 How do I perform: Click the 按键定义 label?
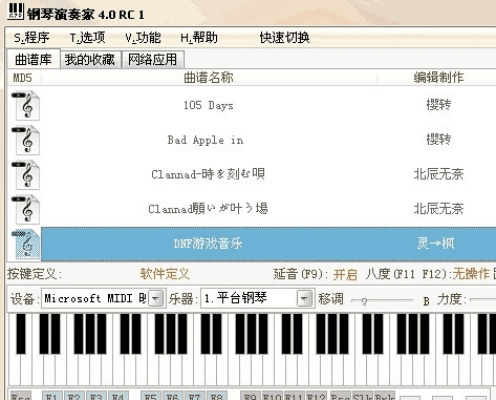(34, 274)
